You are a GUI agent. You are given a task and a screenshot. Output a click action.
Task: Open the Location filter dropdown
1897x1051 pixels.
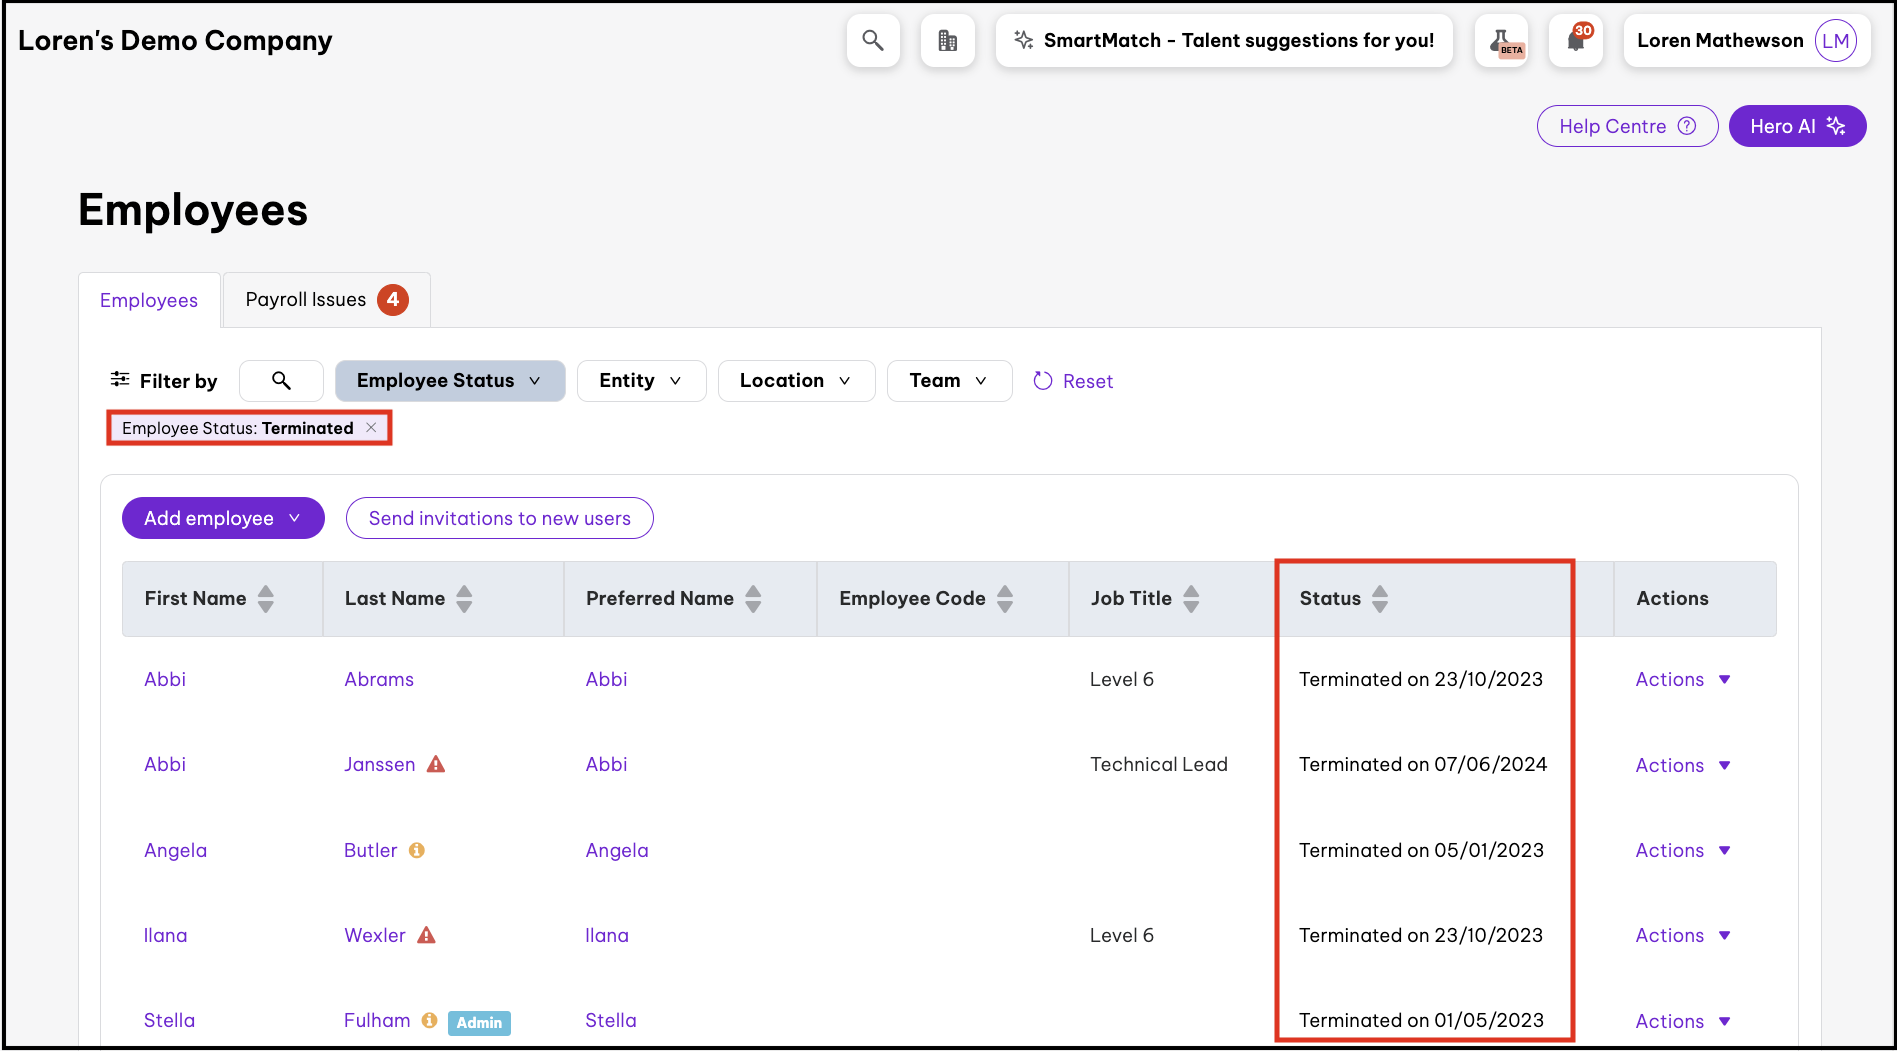pyautogui.click(x=795, y=381)
